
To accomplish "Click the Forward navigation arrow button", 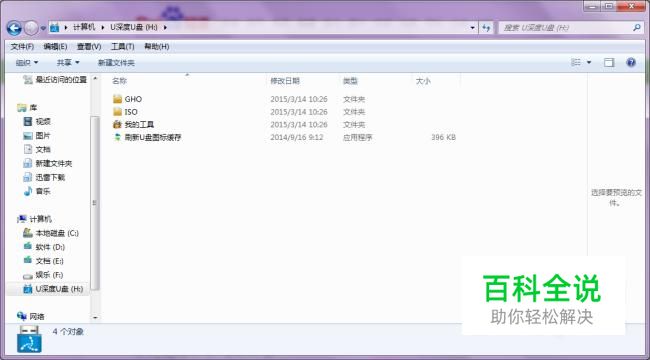I will pyautogui.click(x=31, y=28).
